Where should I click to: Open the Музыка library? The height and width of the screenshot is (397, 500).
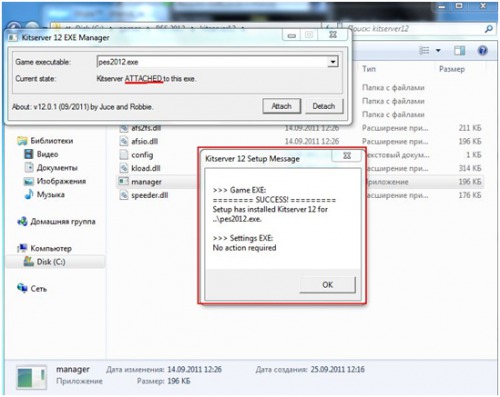point(50,194)
